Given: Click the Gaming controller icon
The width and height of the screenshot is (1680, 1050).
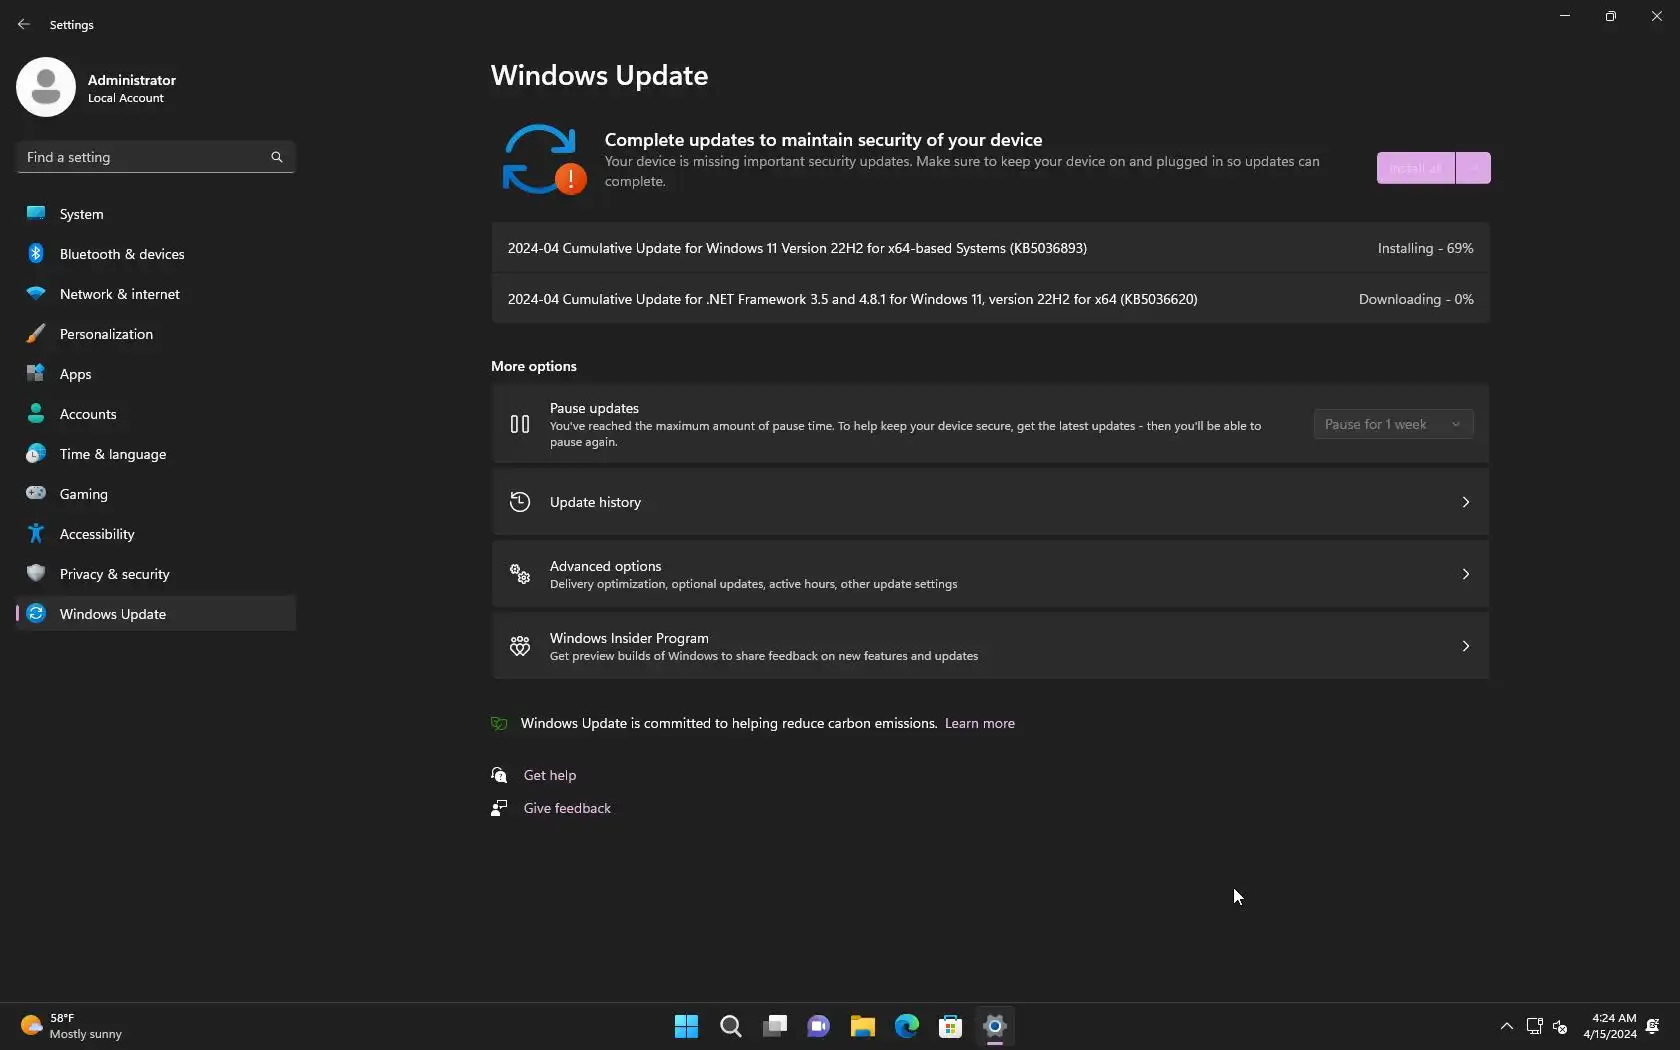Looking at the screenshot, I should coord(36,494).
